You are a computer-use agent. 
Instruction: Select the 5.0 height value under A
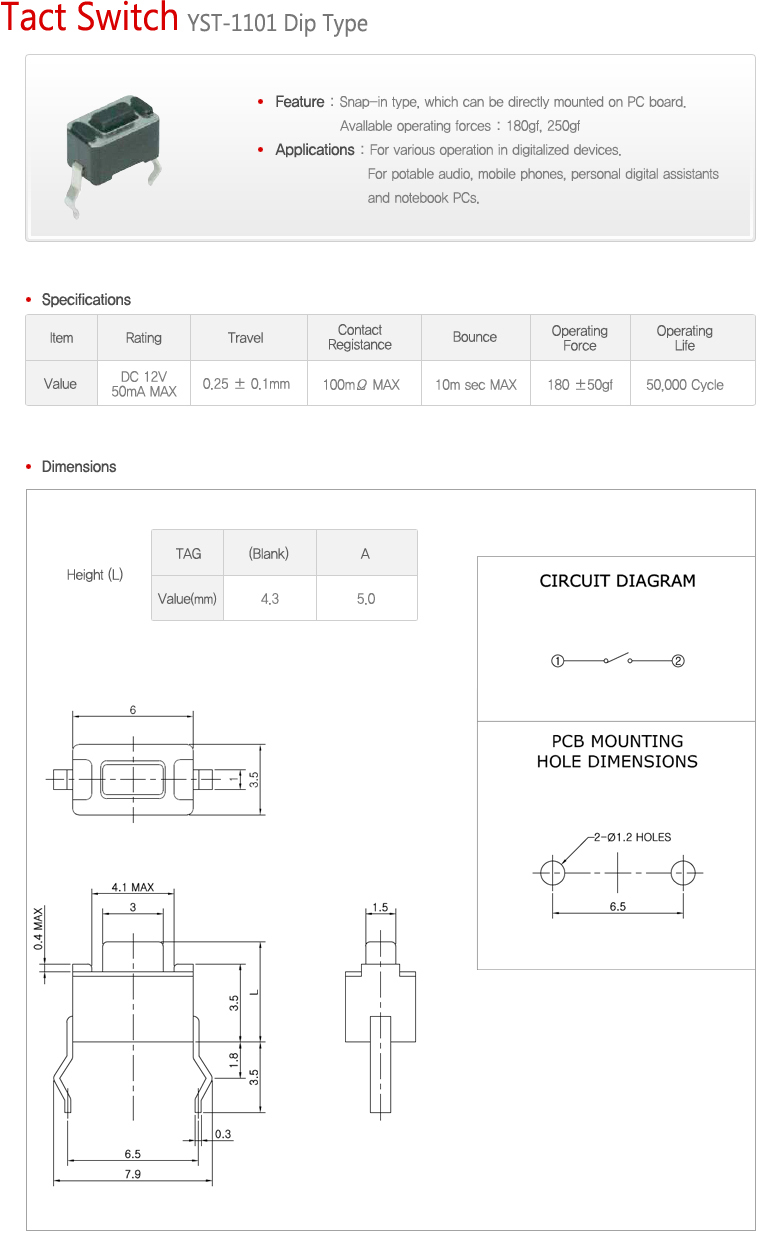[x=366, y=599]
